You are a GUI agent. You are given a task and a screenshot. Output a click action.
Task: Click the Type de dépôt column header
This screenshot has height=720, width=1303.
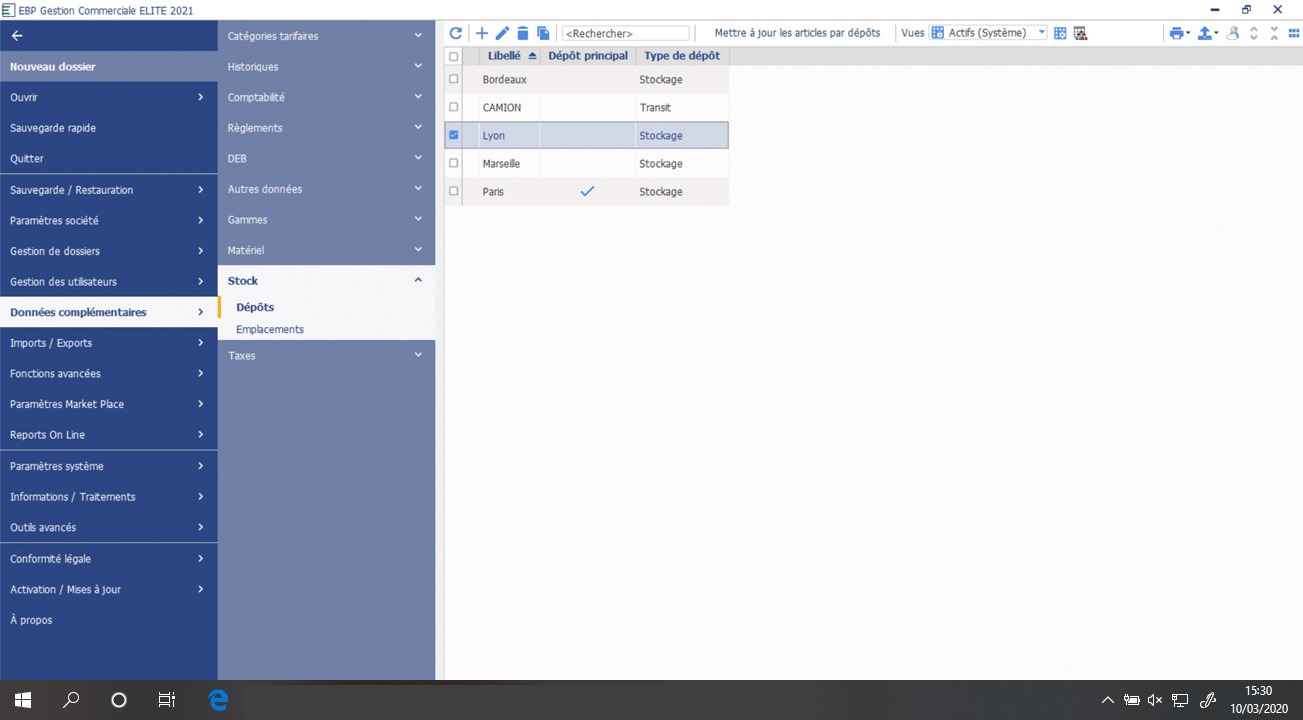[x=682, y=56]
